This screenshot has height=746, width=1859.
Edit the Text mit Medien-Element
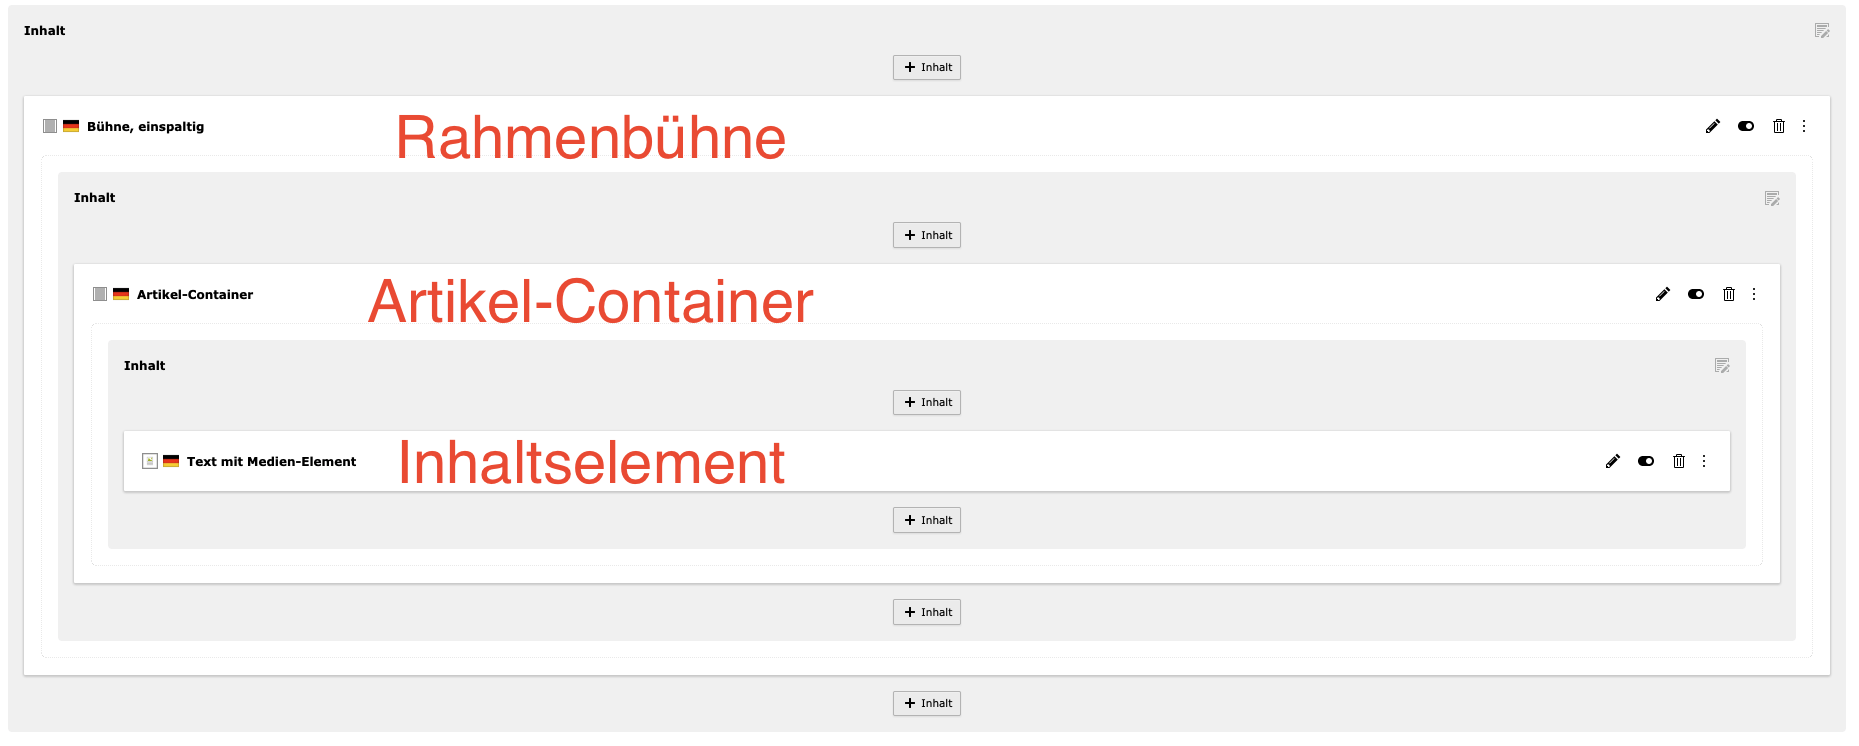point(1612,461)
